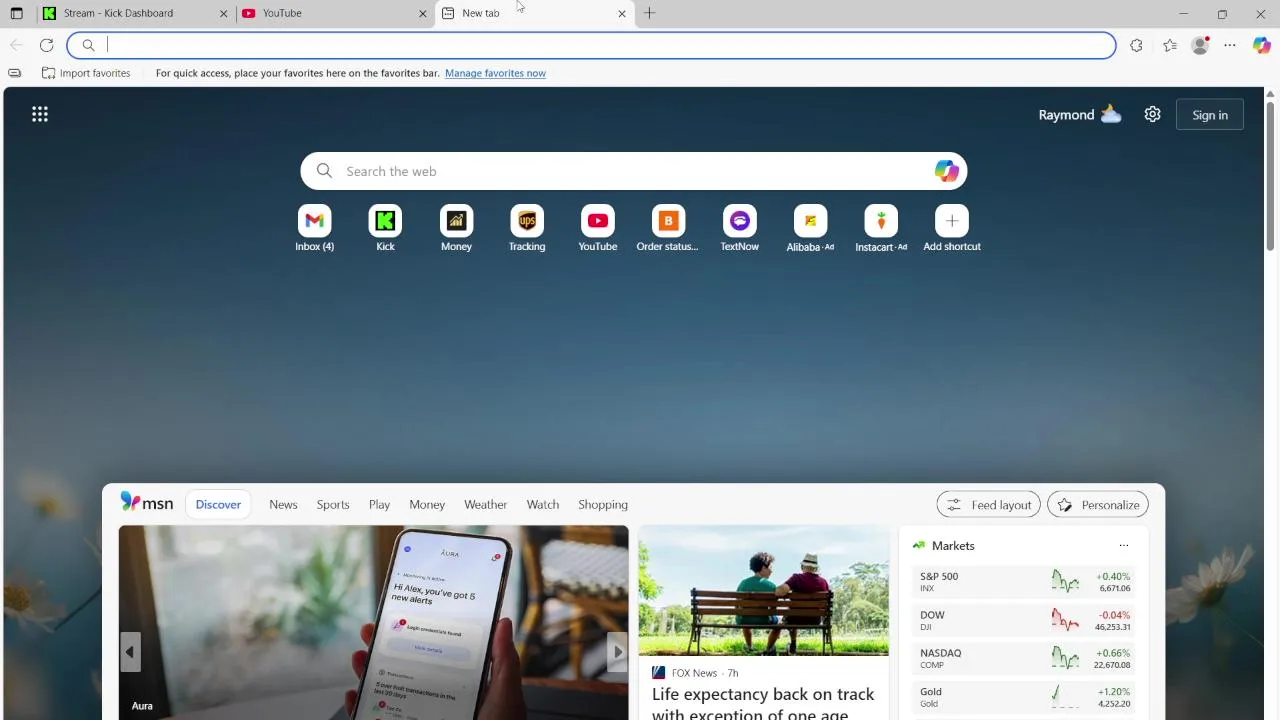The image size is (1280, 720).
Task: Select the Weather feed tab
Action: pyautogui.click(x=485, y=505)
